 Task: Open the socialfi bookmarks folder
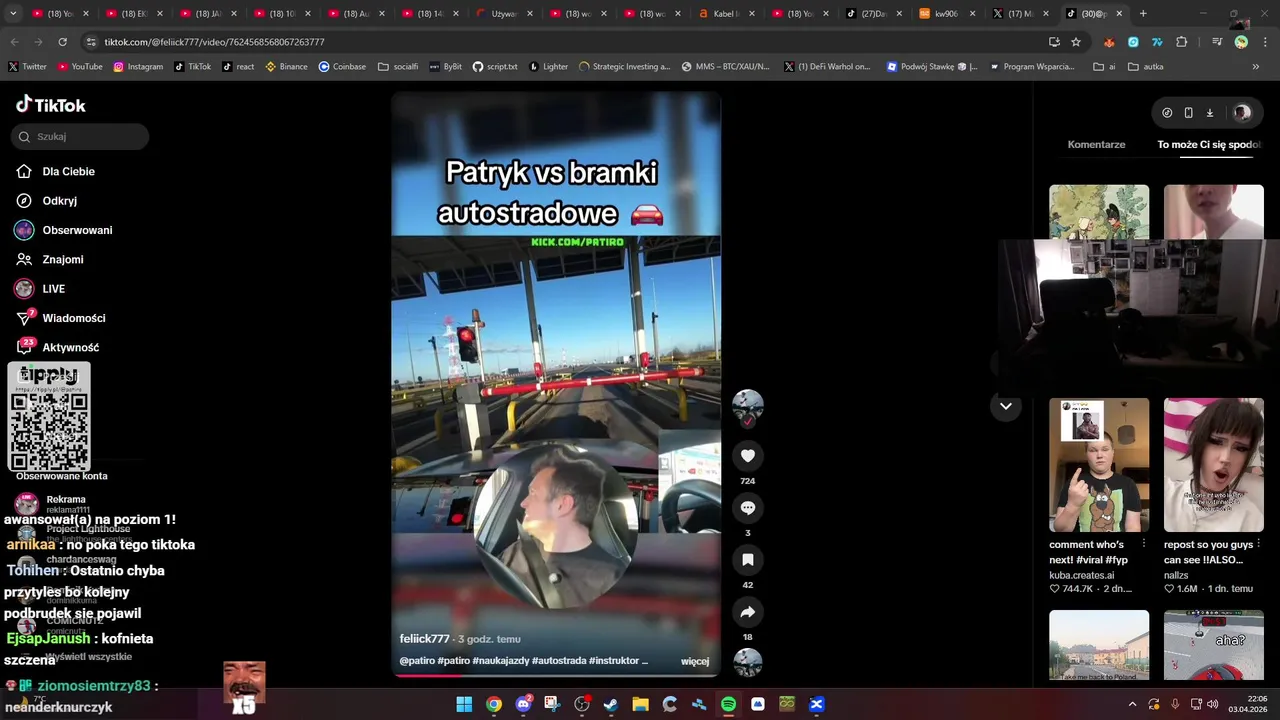point(398,67)
